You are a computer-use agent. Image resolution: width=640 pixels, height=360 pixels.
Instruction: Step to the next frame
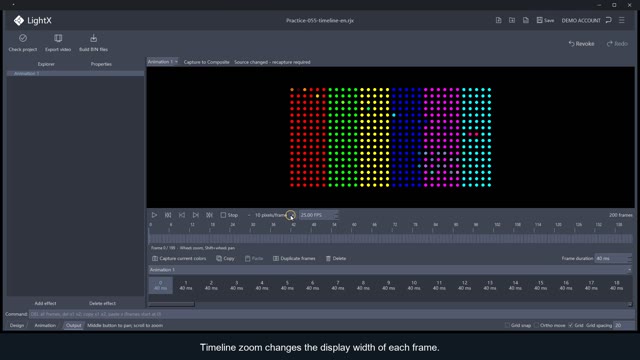coord(196,215)
